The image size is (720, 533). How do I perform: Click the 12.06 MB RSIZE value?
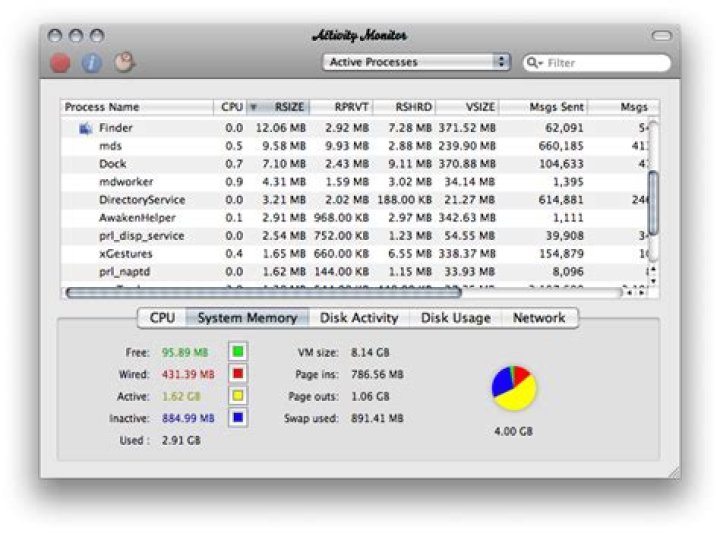point(281,128)
